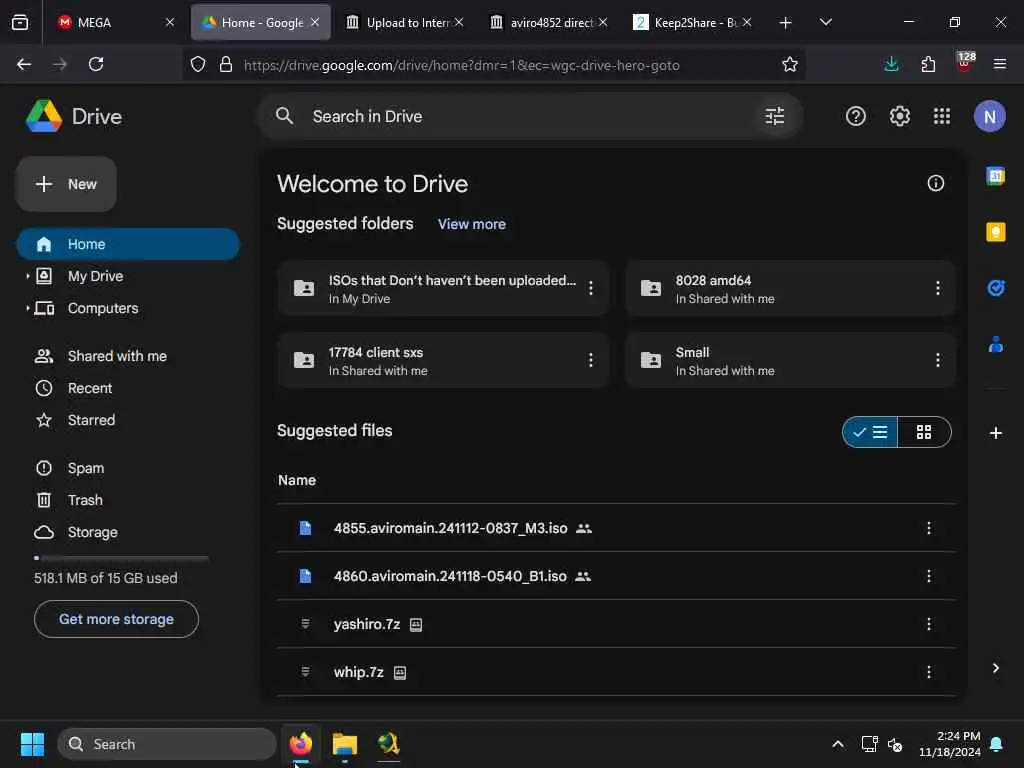Viewport: 1024px width, 768px height.
Task: Open Drive search filter options icon
Action: click(x=775, y=116)
